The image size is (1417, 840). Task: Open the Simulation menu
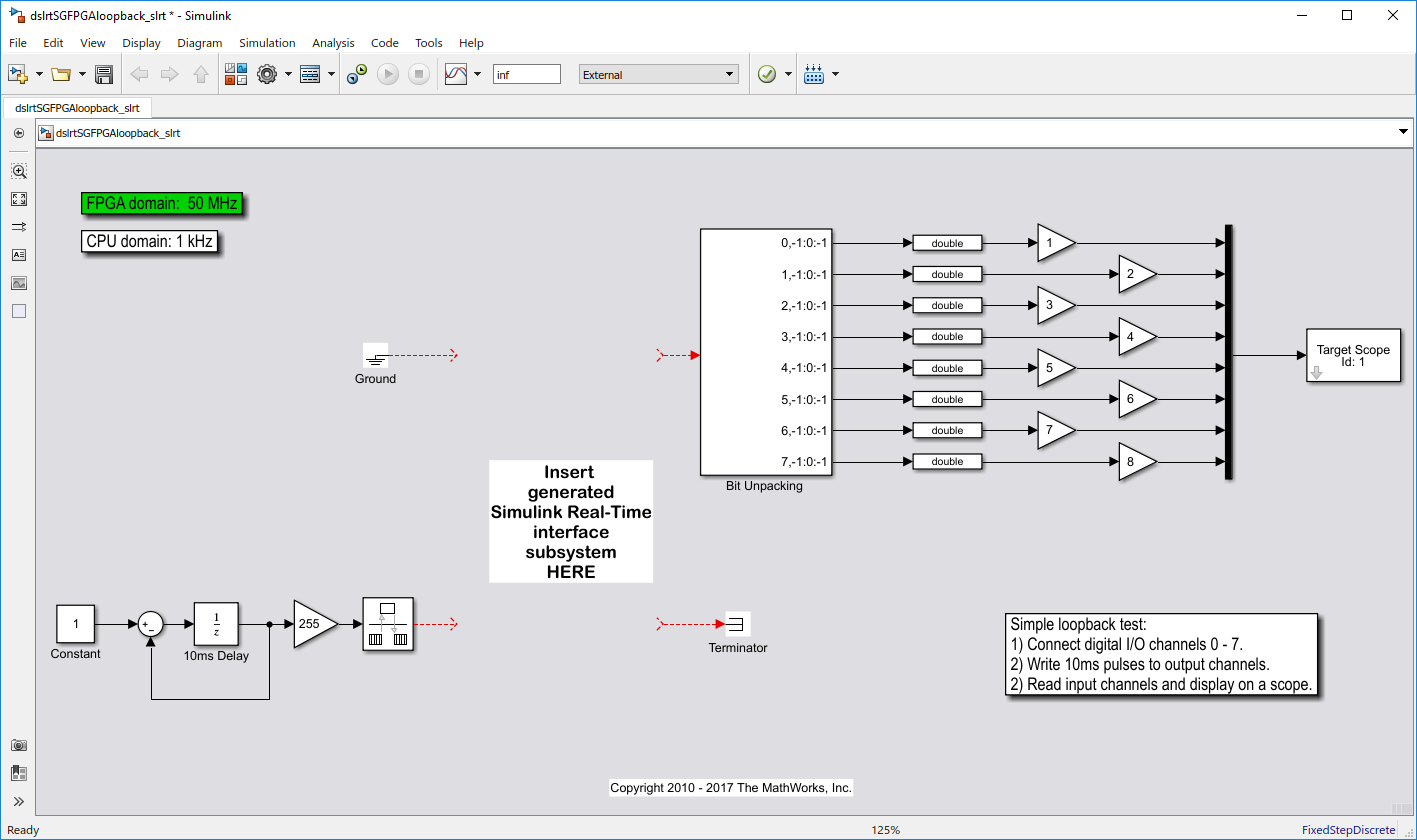[x=267, y=43]
